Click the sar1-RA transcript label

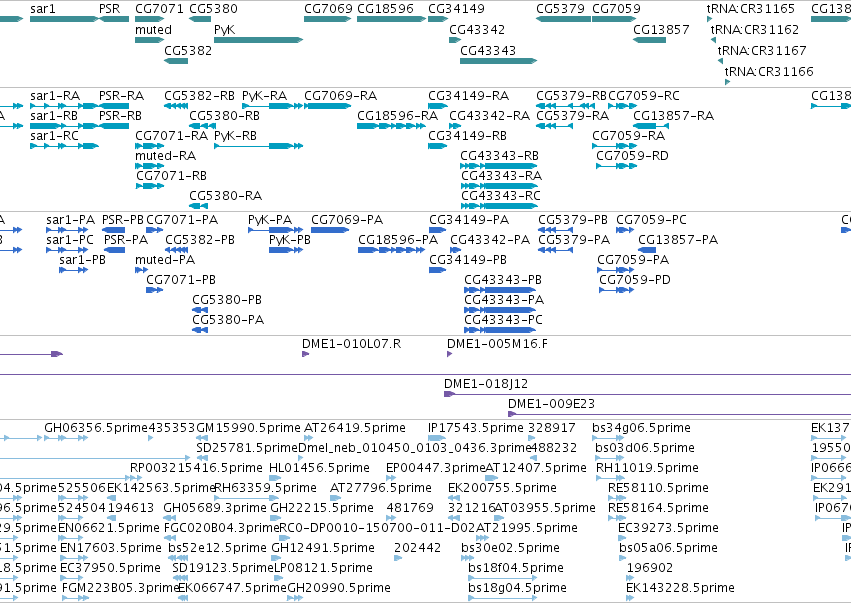click(x=55, y=96)
